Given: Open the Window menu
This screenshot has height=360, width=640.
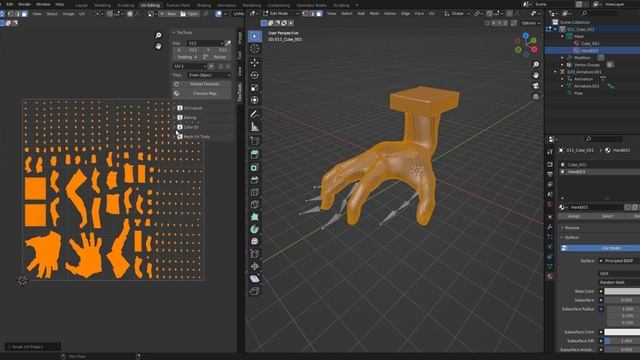Looking at the screenshot, I should pos(43,4).
